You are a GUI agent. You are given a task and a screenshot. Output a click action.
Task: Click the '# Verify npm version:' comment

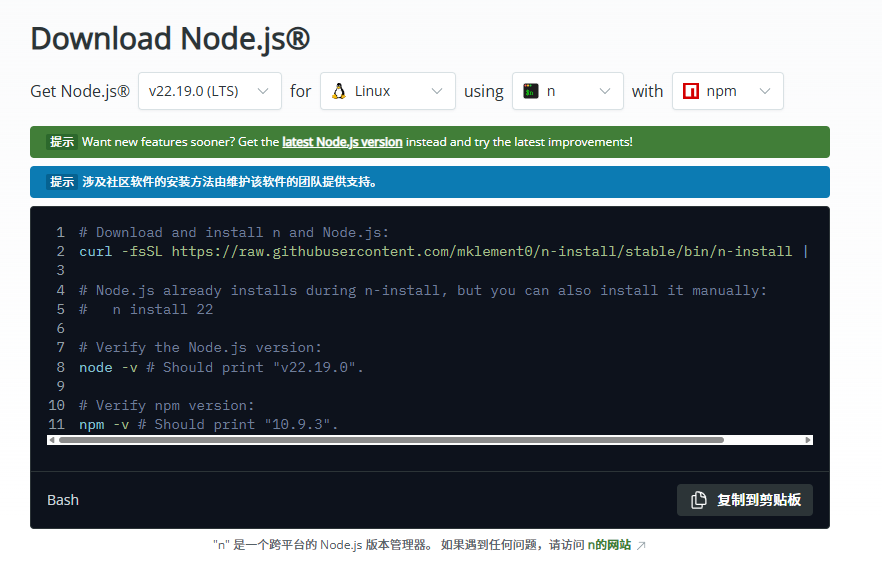[x=166, y=406]
